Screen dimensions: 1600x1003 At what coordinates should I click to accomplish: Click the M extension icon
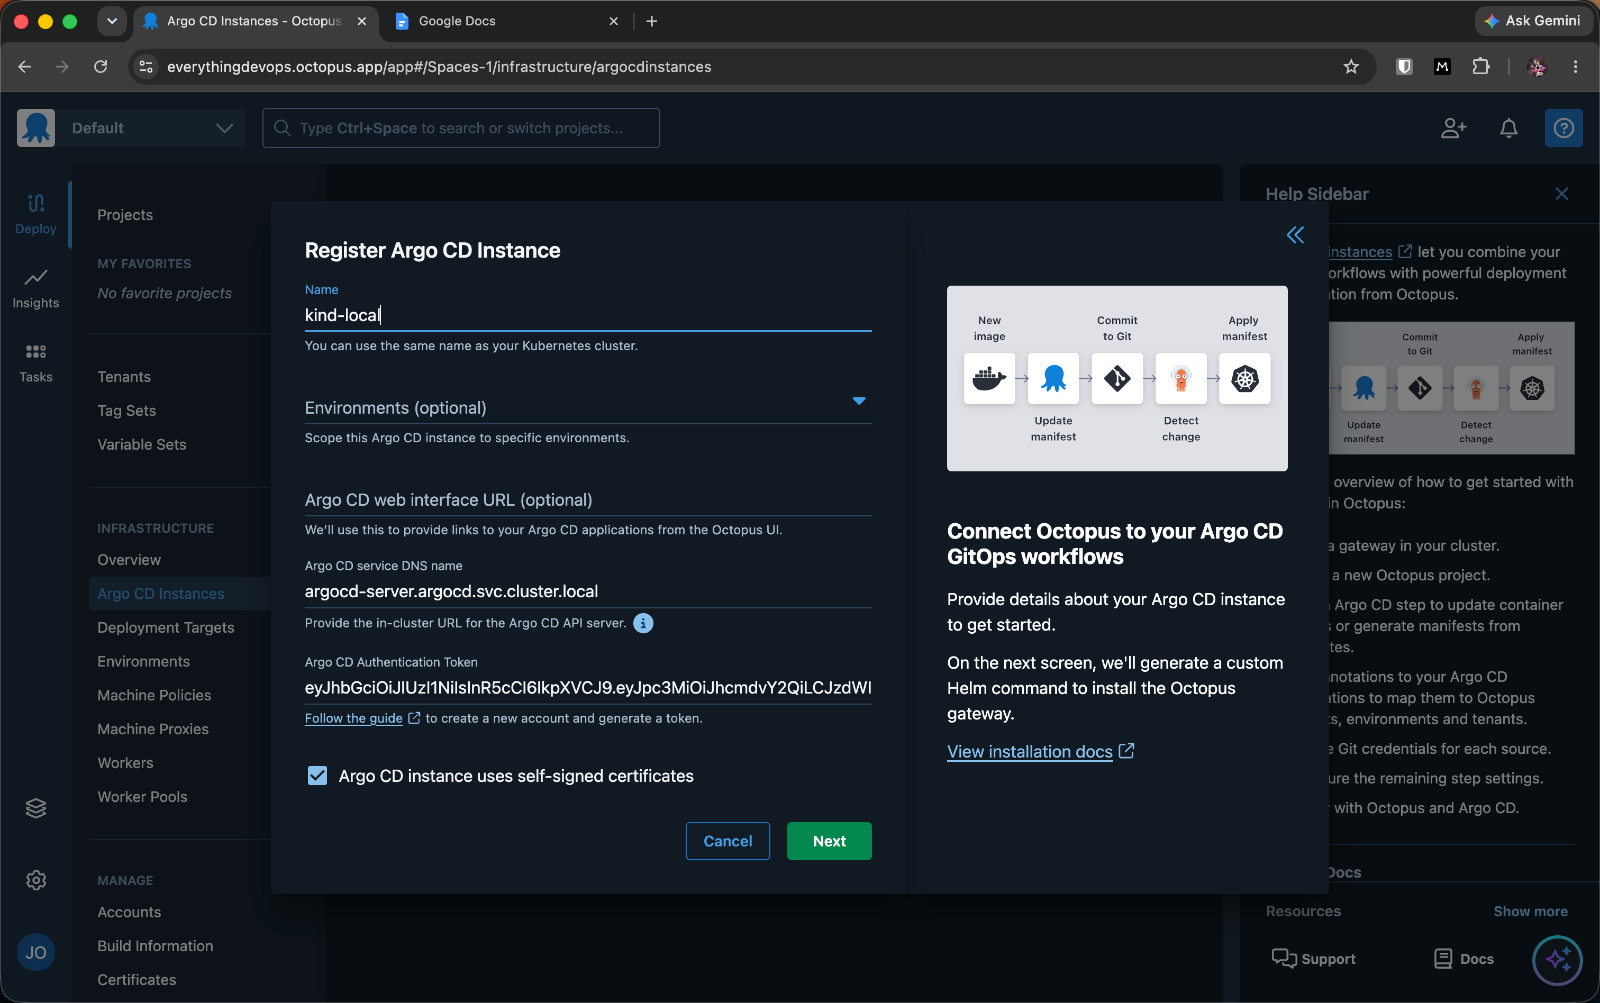pyautogui.click(x=1442, y=67)
